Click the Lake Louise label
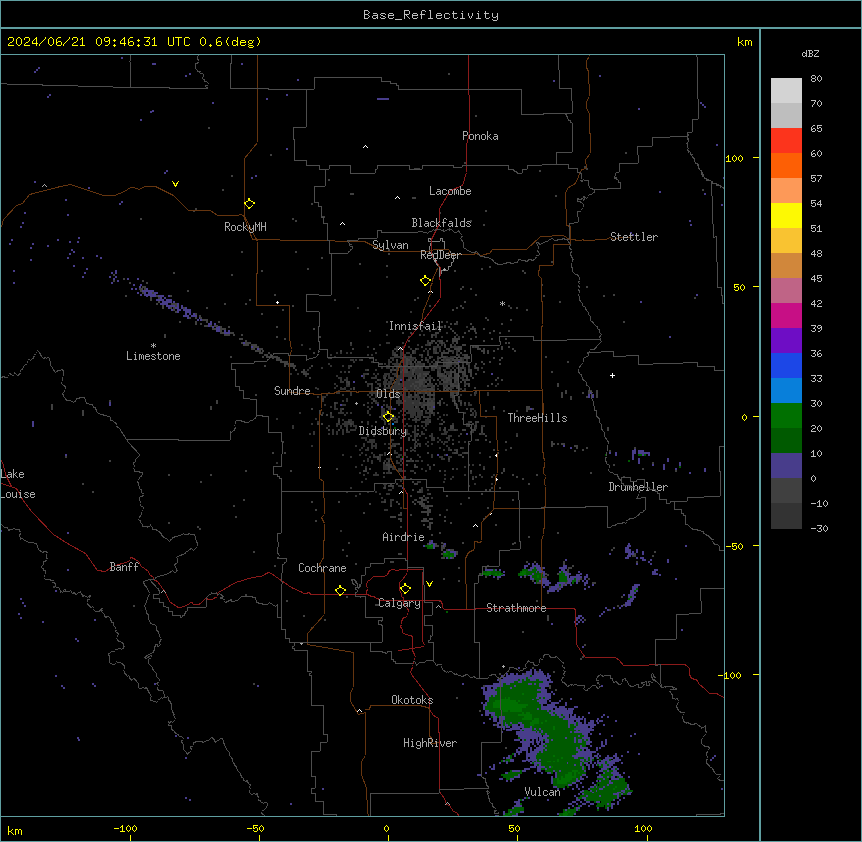 (x=18, y=484)
